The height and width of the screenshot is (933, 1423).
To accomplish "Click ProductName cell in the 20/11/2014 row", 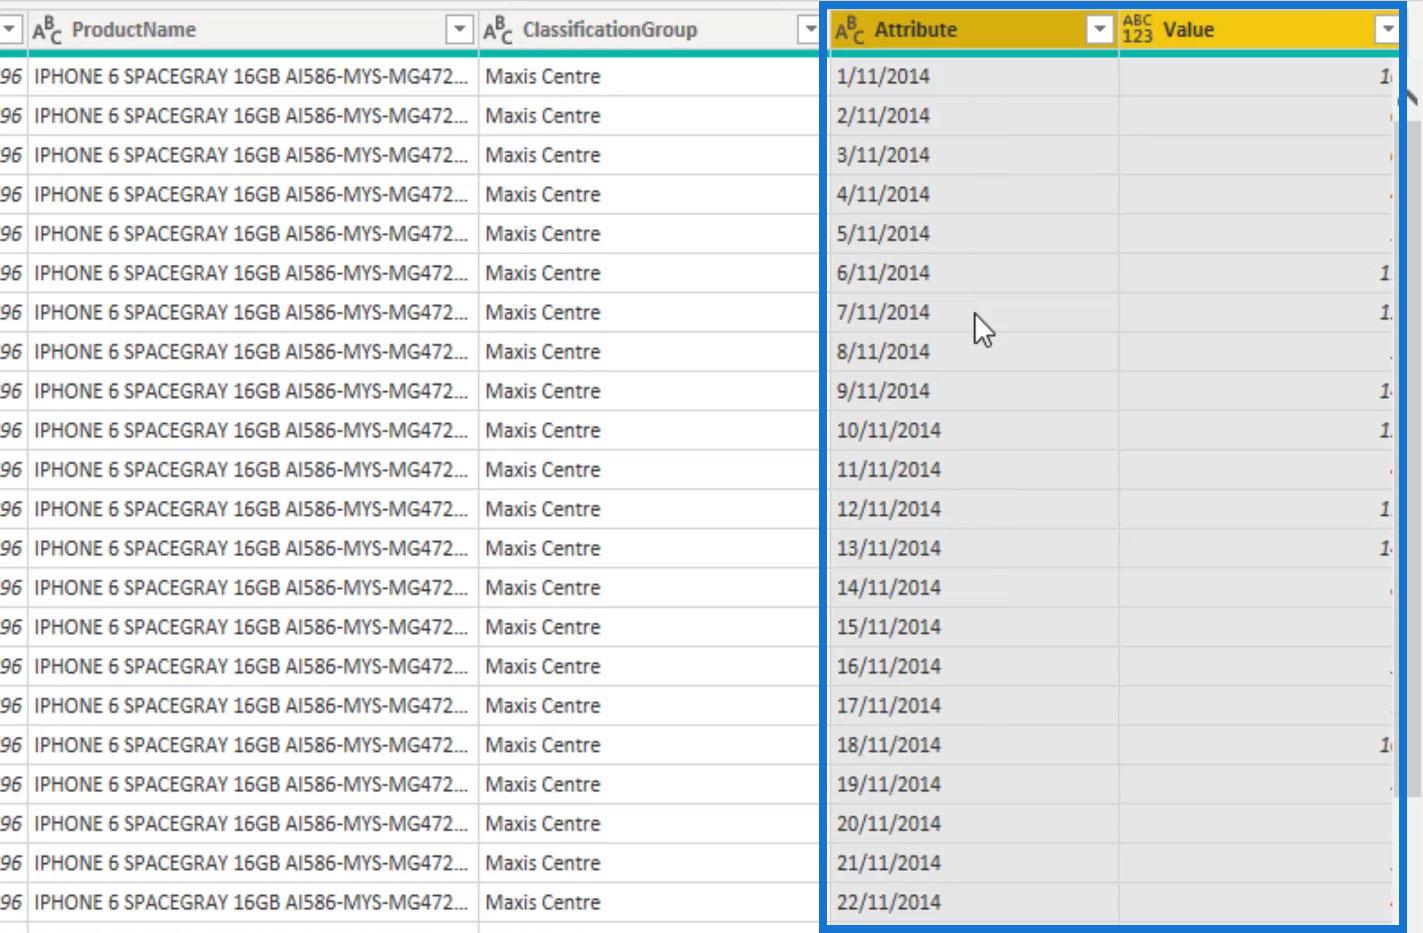I will (x=253, y=824).
